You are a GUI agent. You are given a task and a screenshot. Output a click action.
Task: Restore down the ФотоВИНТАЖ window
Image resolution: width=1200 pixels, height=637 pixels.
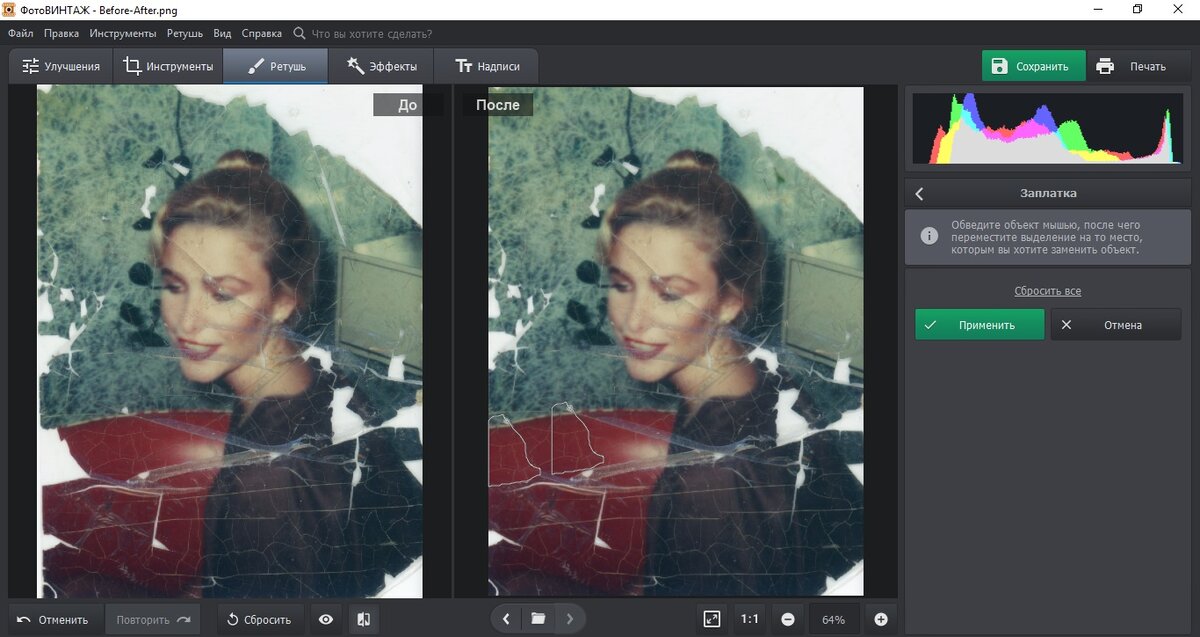[1137, 9]
